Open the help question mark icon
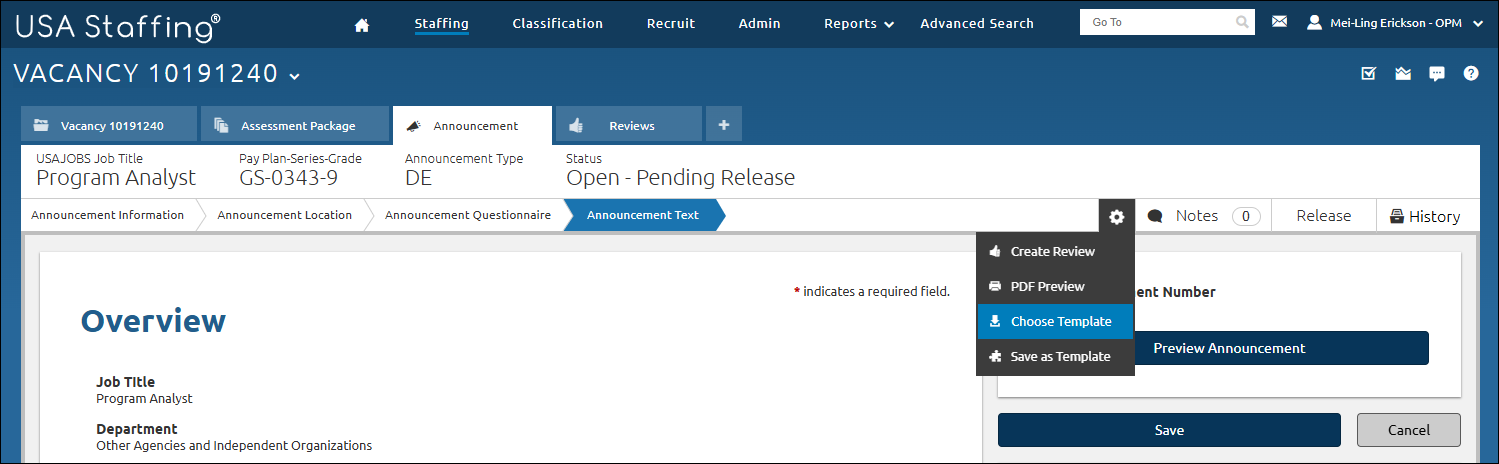Image resolution: width=1499 pixels, height=464 pixels. (1471, 73)
